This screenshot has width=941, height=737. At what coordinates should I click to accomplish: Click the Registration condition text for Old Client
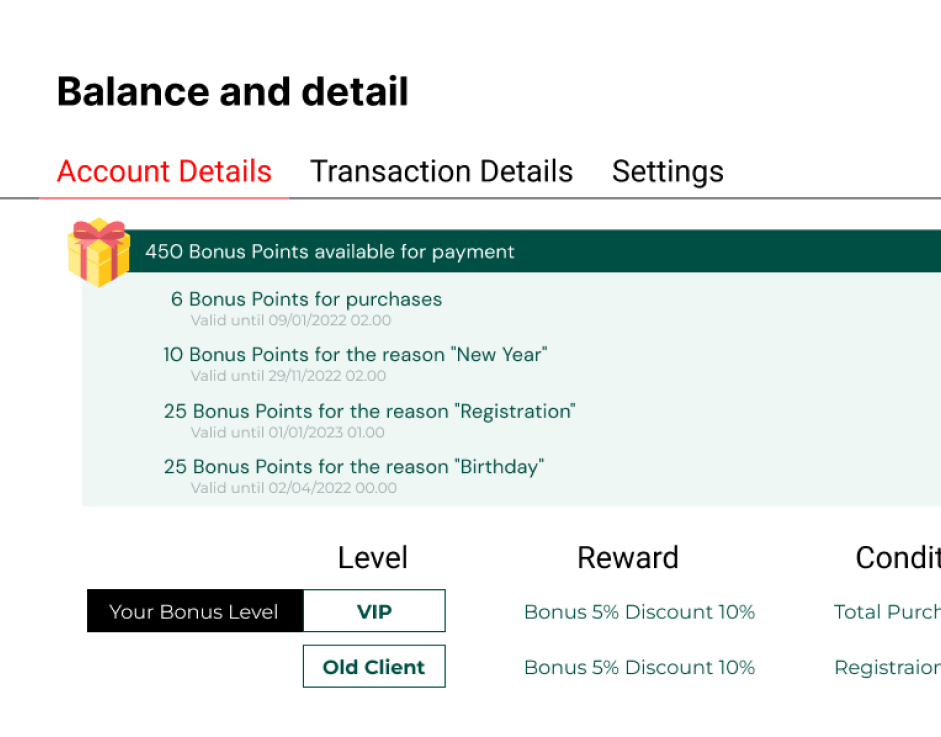[887, 667]
